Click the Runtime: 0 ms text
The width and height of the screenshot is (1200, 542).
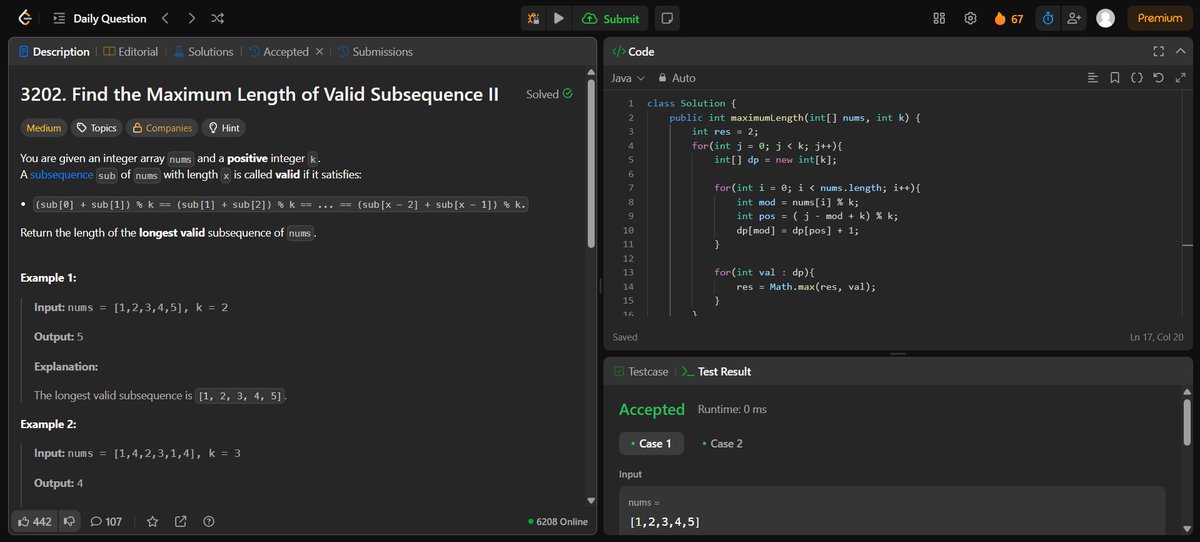(734, 409)
